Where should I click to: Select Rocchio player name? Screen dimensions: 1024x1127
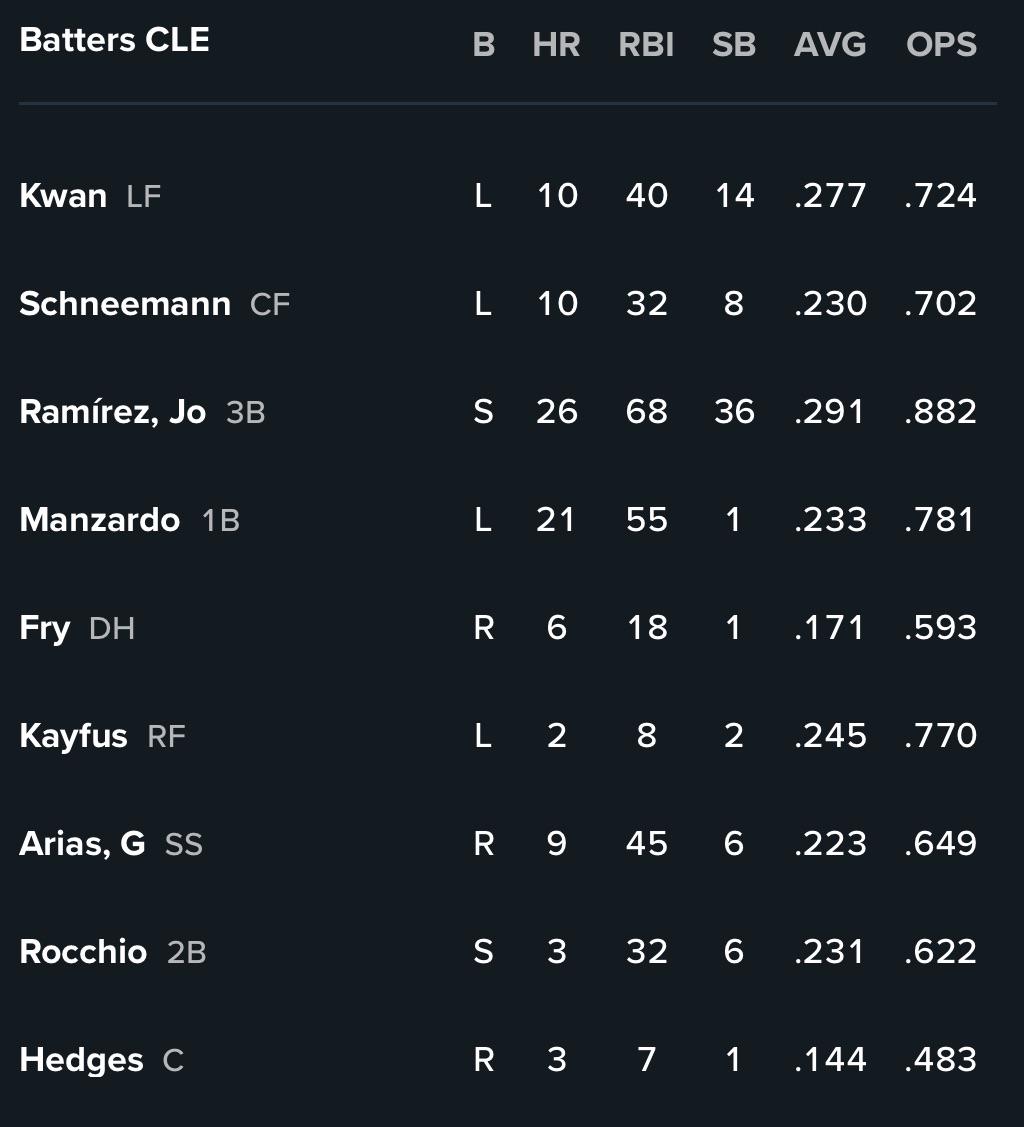click(83, 952)
